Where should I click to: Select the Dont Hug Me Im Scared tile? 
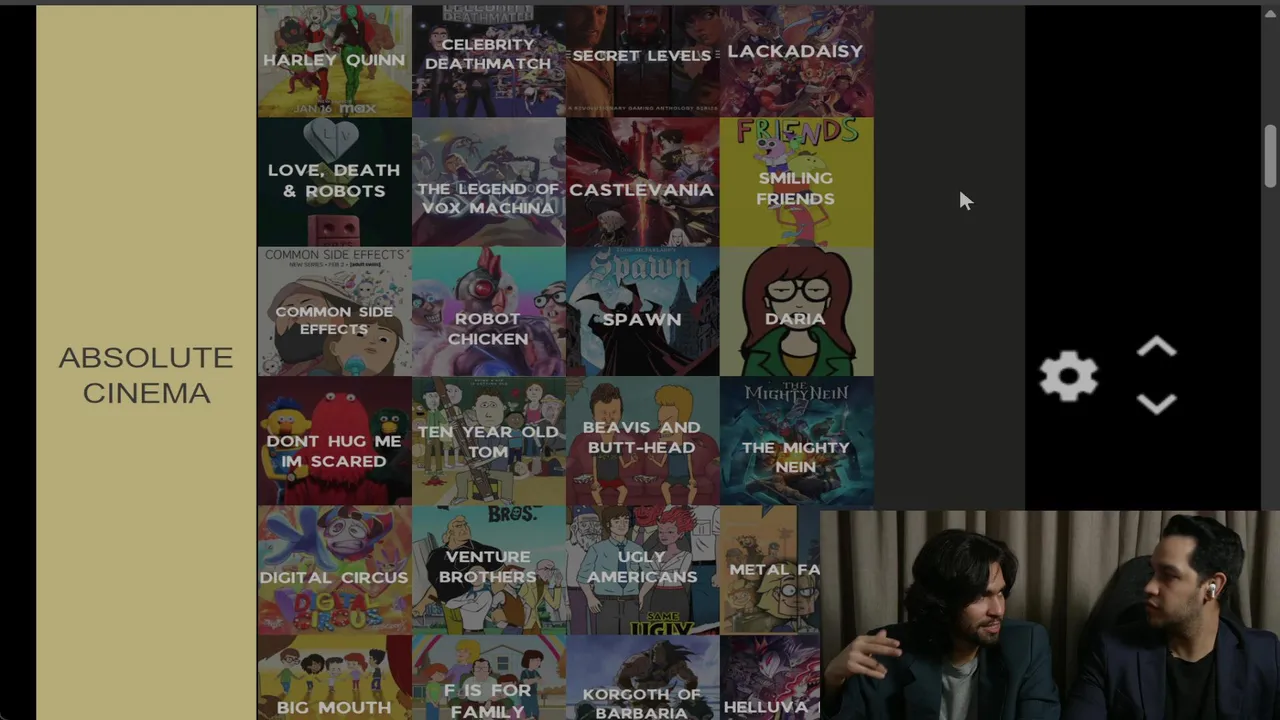coord(334,440)
